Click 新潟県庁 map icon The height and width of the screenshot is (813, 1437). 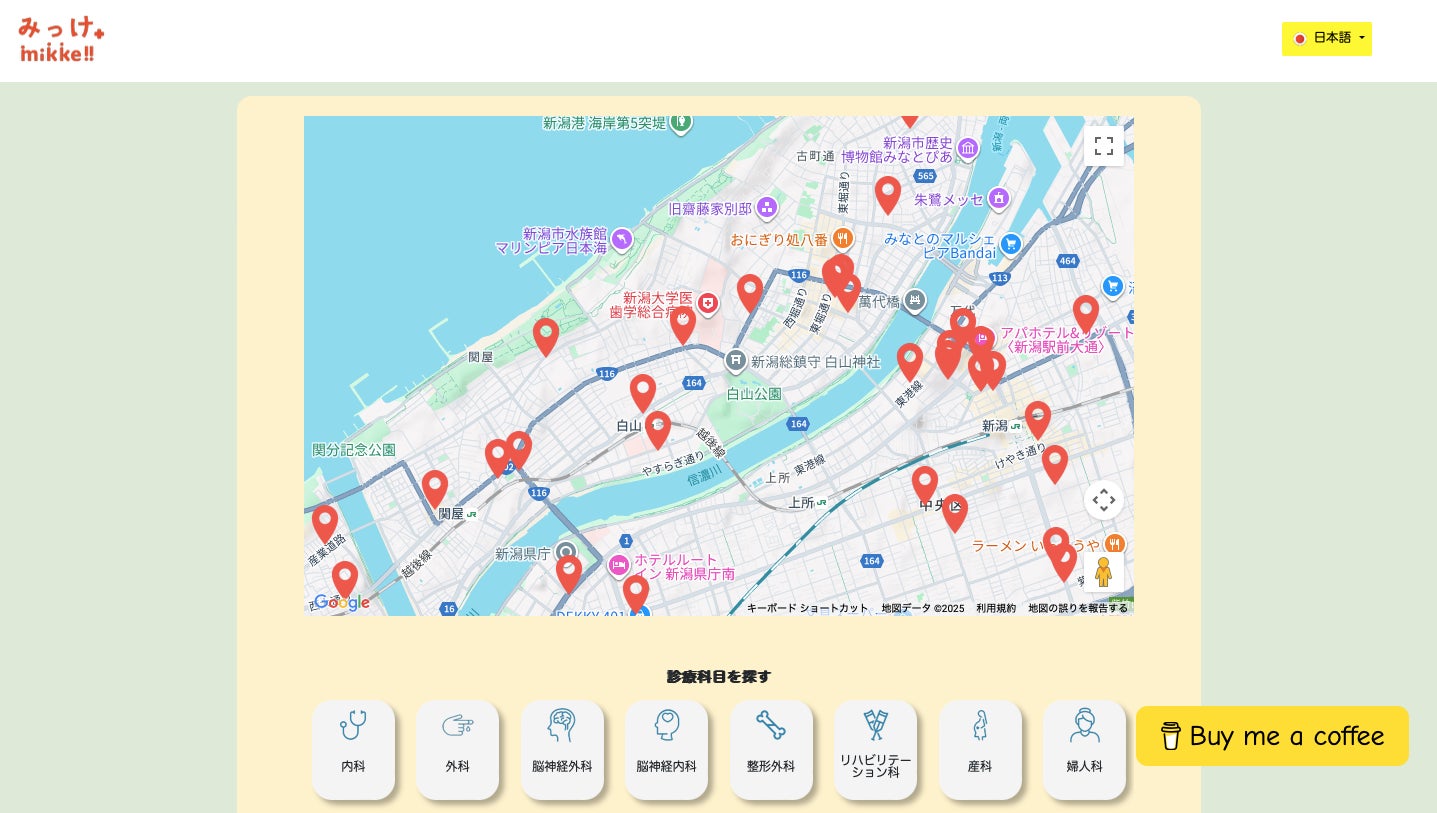566,552
